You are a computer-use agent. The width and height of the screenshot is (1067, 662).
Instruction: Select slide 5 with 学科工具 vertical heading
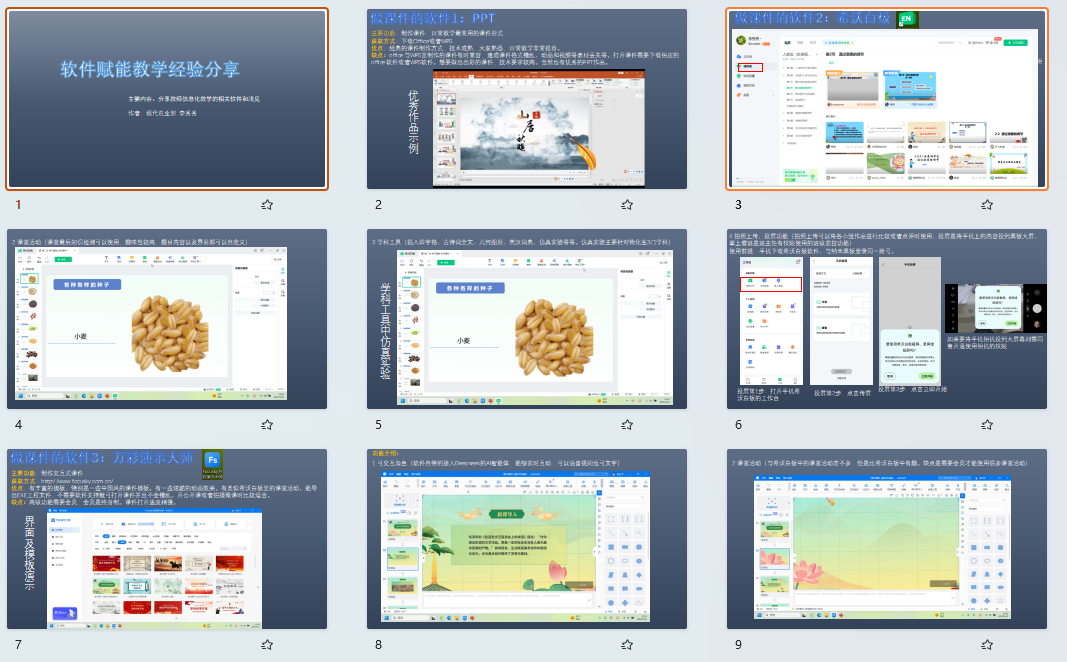[x=527, y=319]
